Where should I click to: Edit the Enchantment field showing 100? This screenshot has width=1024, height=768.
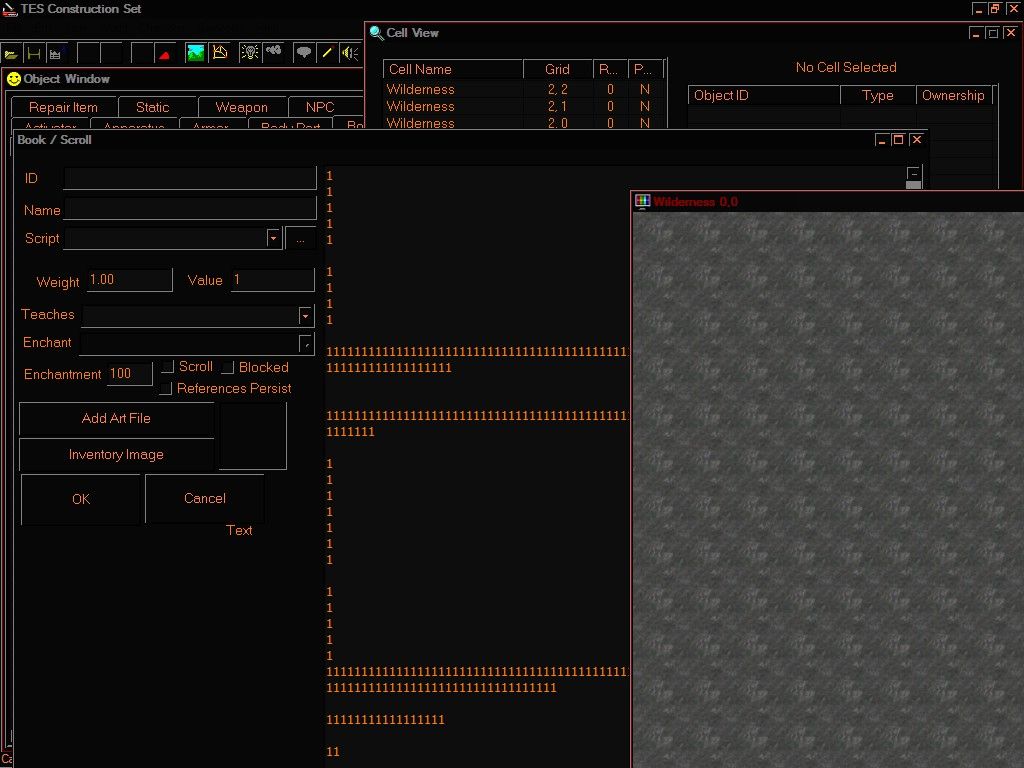(129, 374)
